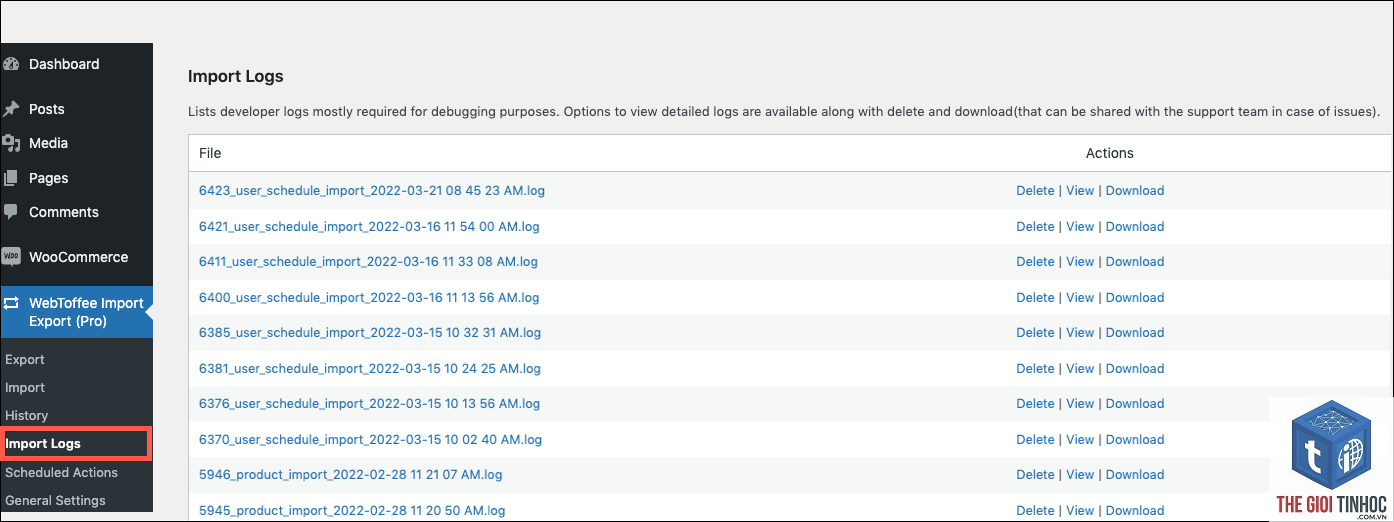View the 6421_user_schedule_import log
Viewport: 1394px width, 522px height.
pyautogui.click(x=1080, y=226)
